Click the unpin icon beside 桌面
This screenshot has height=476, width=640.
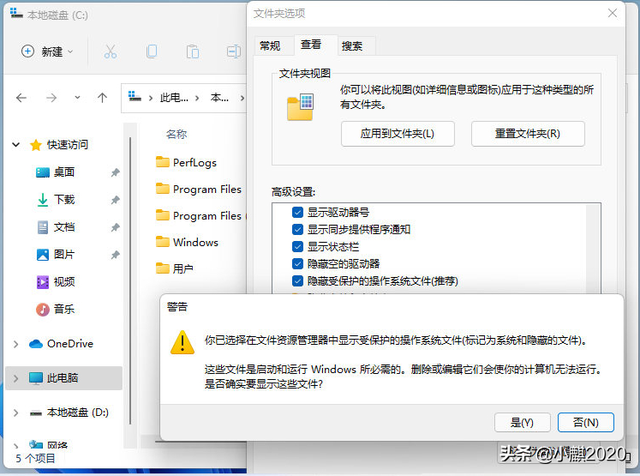(x=116, y=173)
